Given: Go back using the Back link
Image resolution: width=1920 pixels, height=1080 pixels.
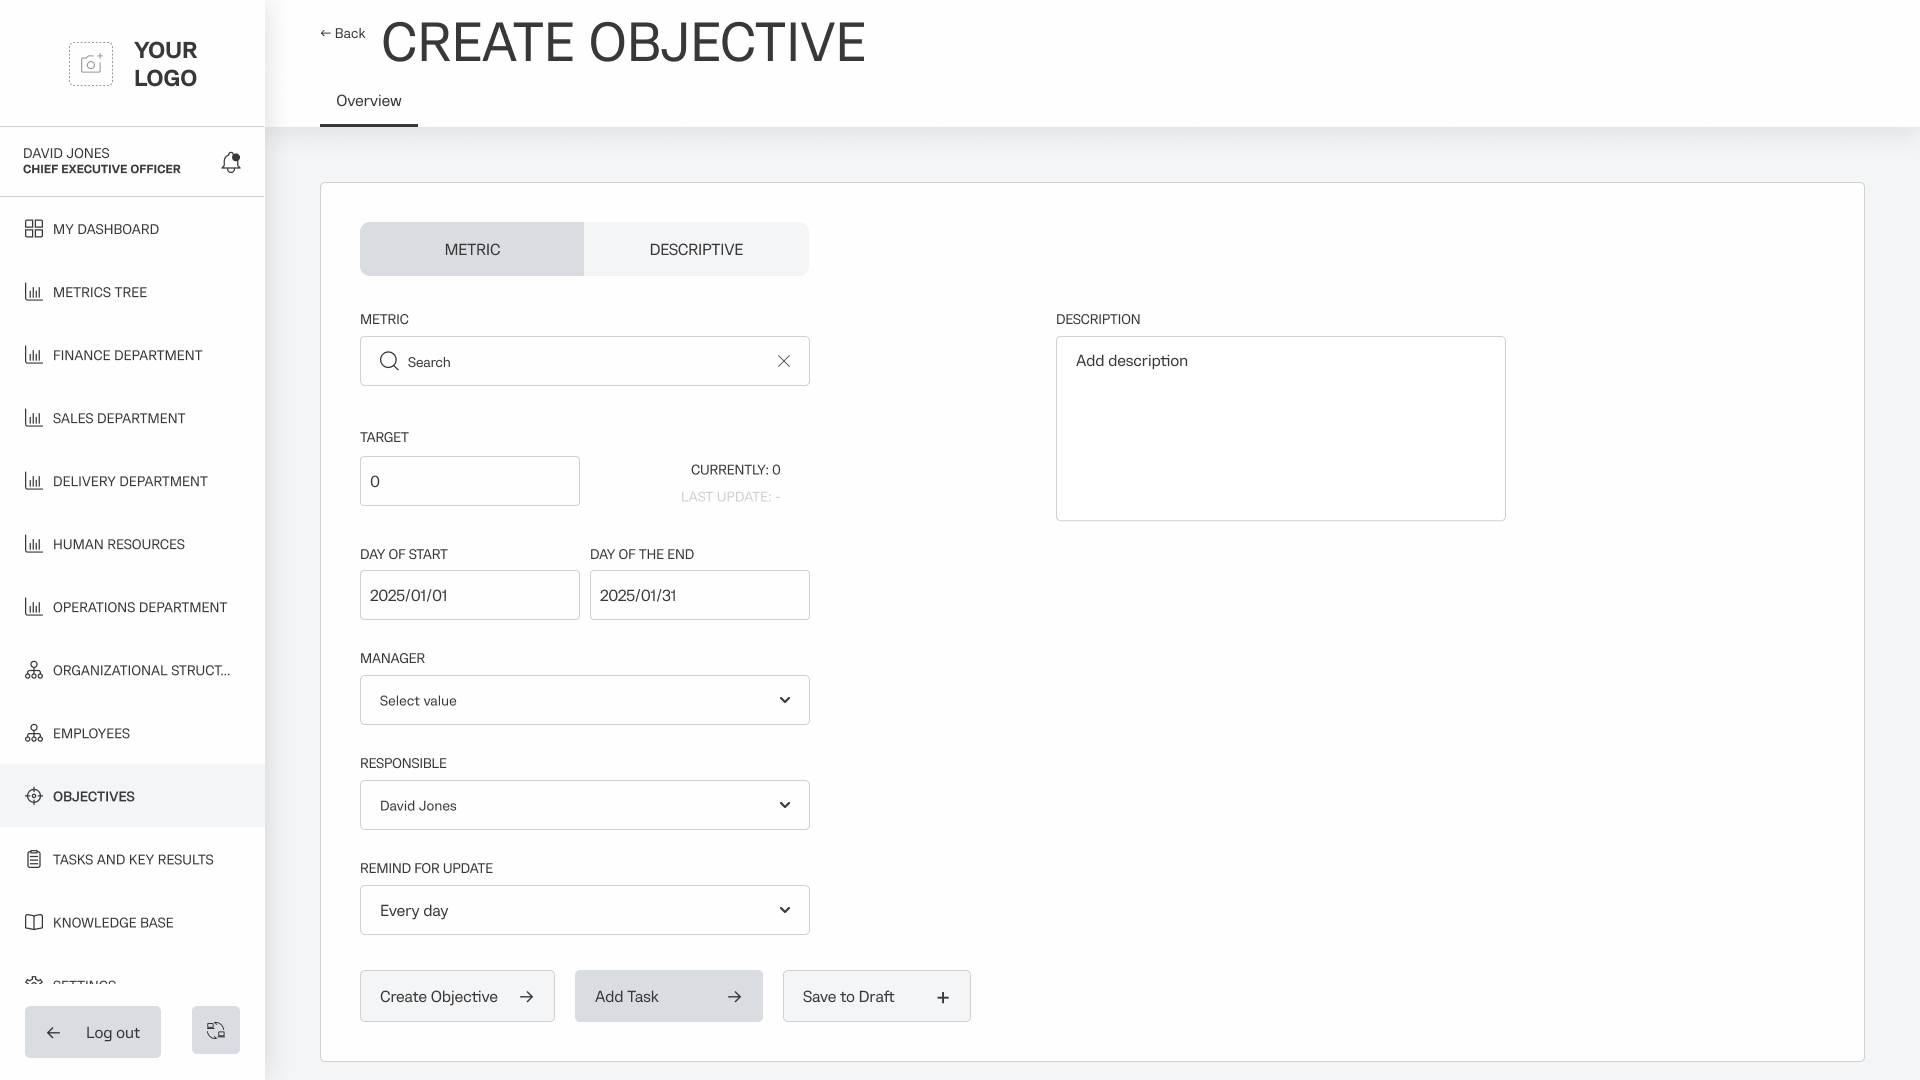Looking at the screenshot, I should click(343, 33).
